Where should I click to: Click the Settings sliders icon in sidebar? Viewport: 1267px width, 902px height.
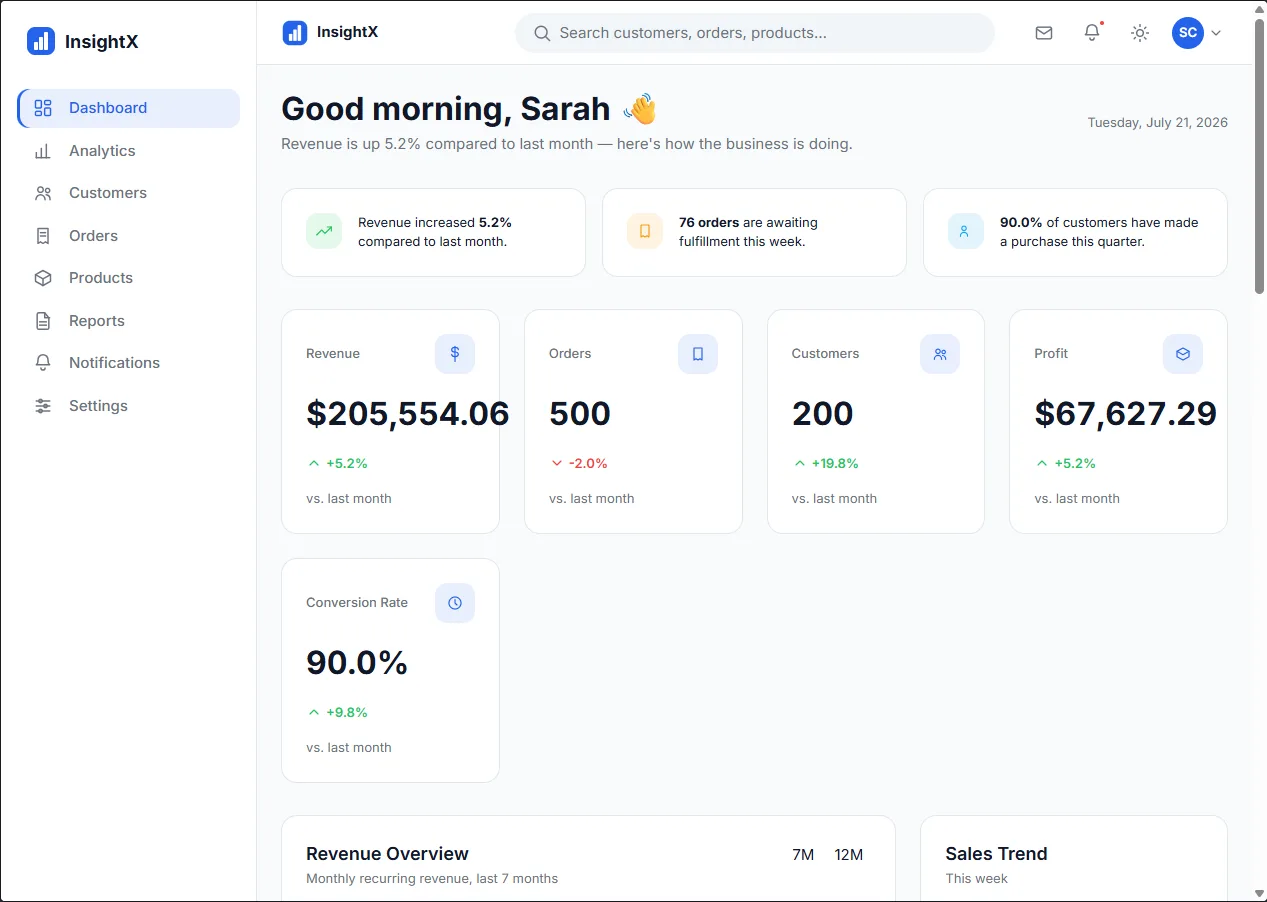pos(43,406)
